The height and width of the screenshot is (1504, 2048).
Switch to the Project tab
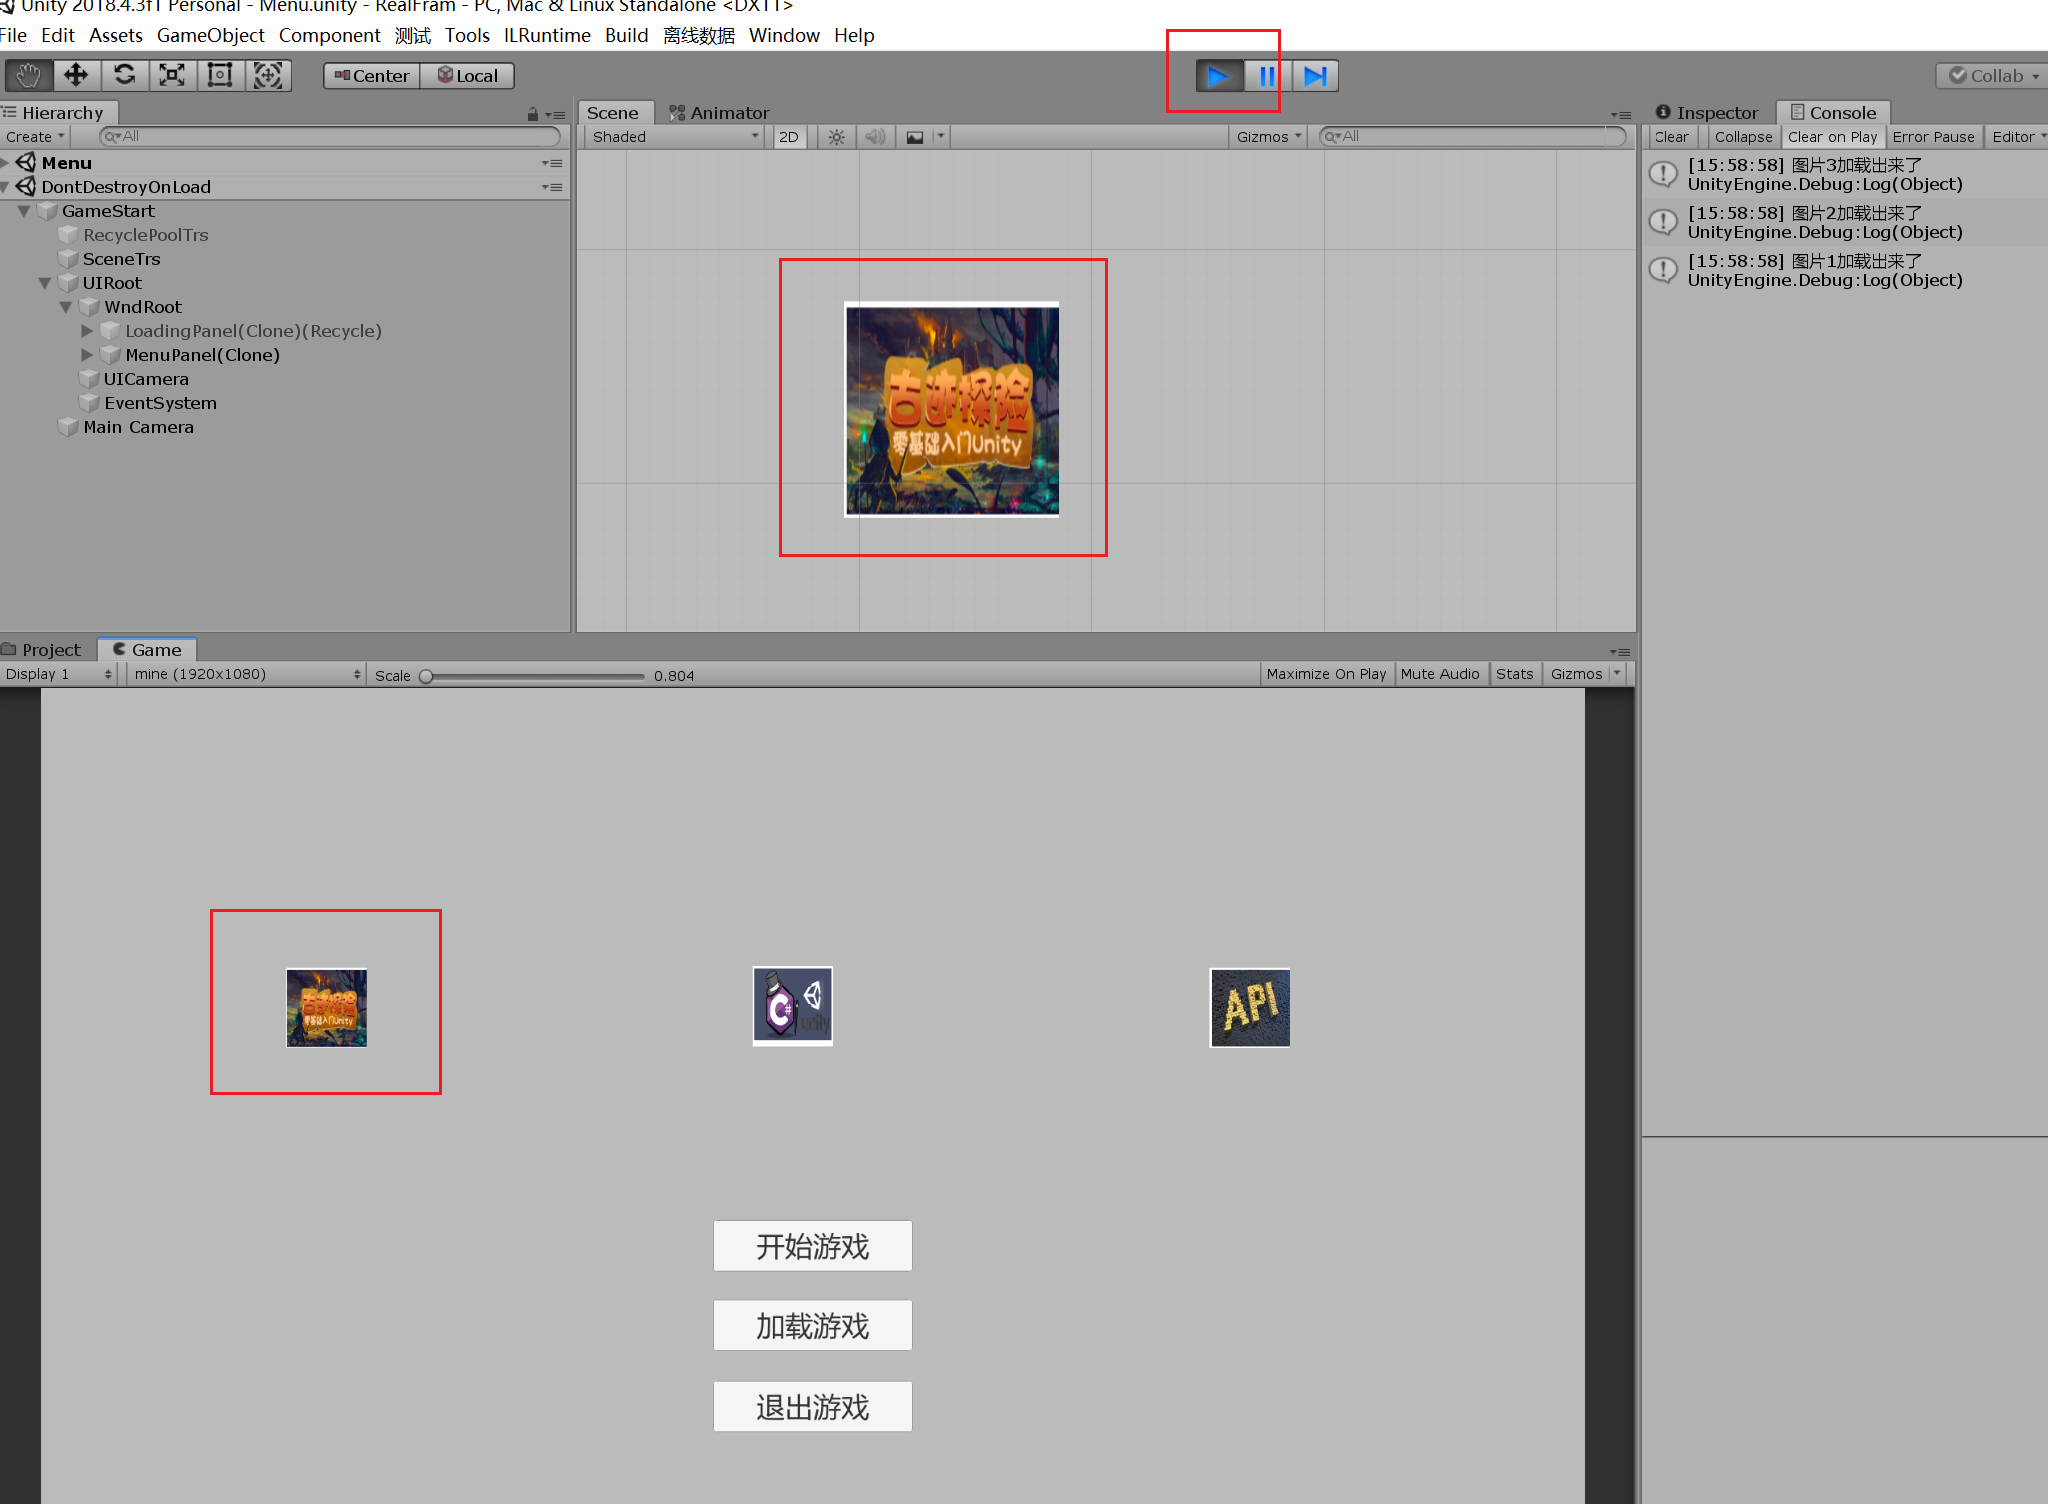[42, 650]
